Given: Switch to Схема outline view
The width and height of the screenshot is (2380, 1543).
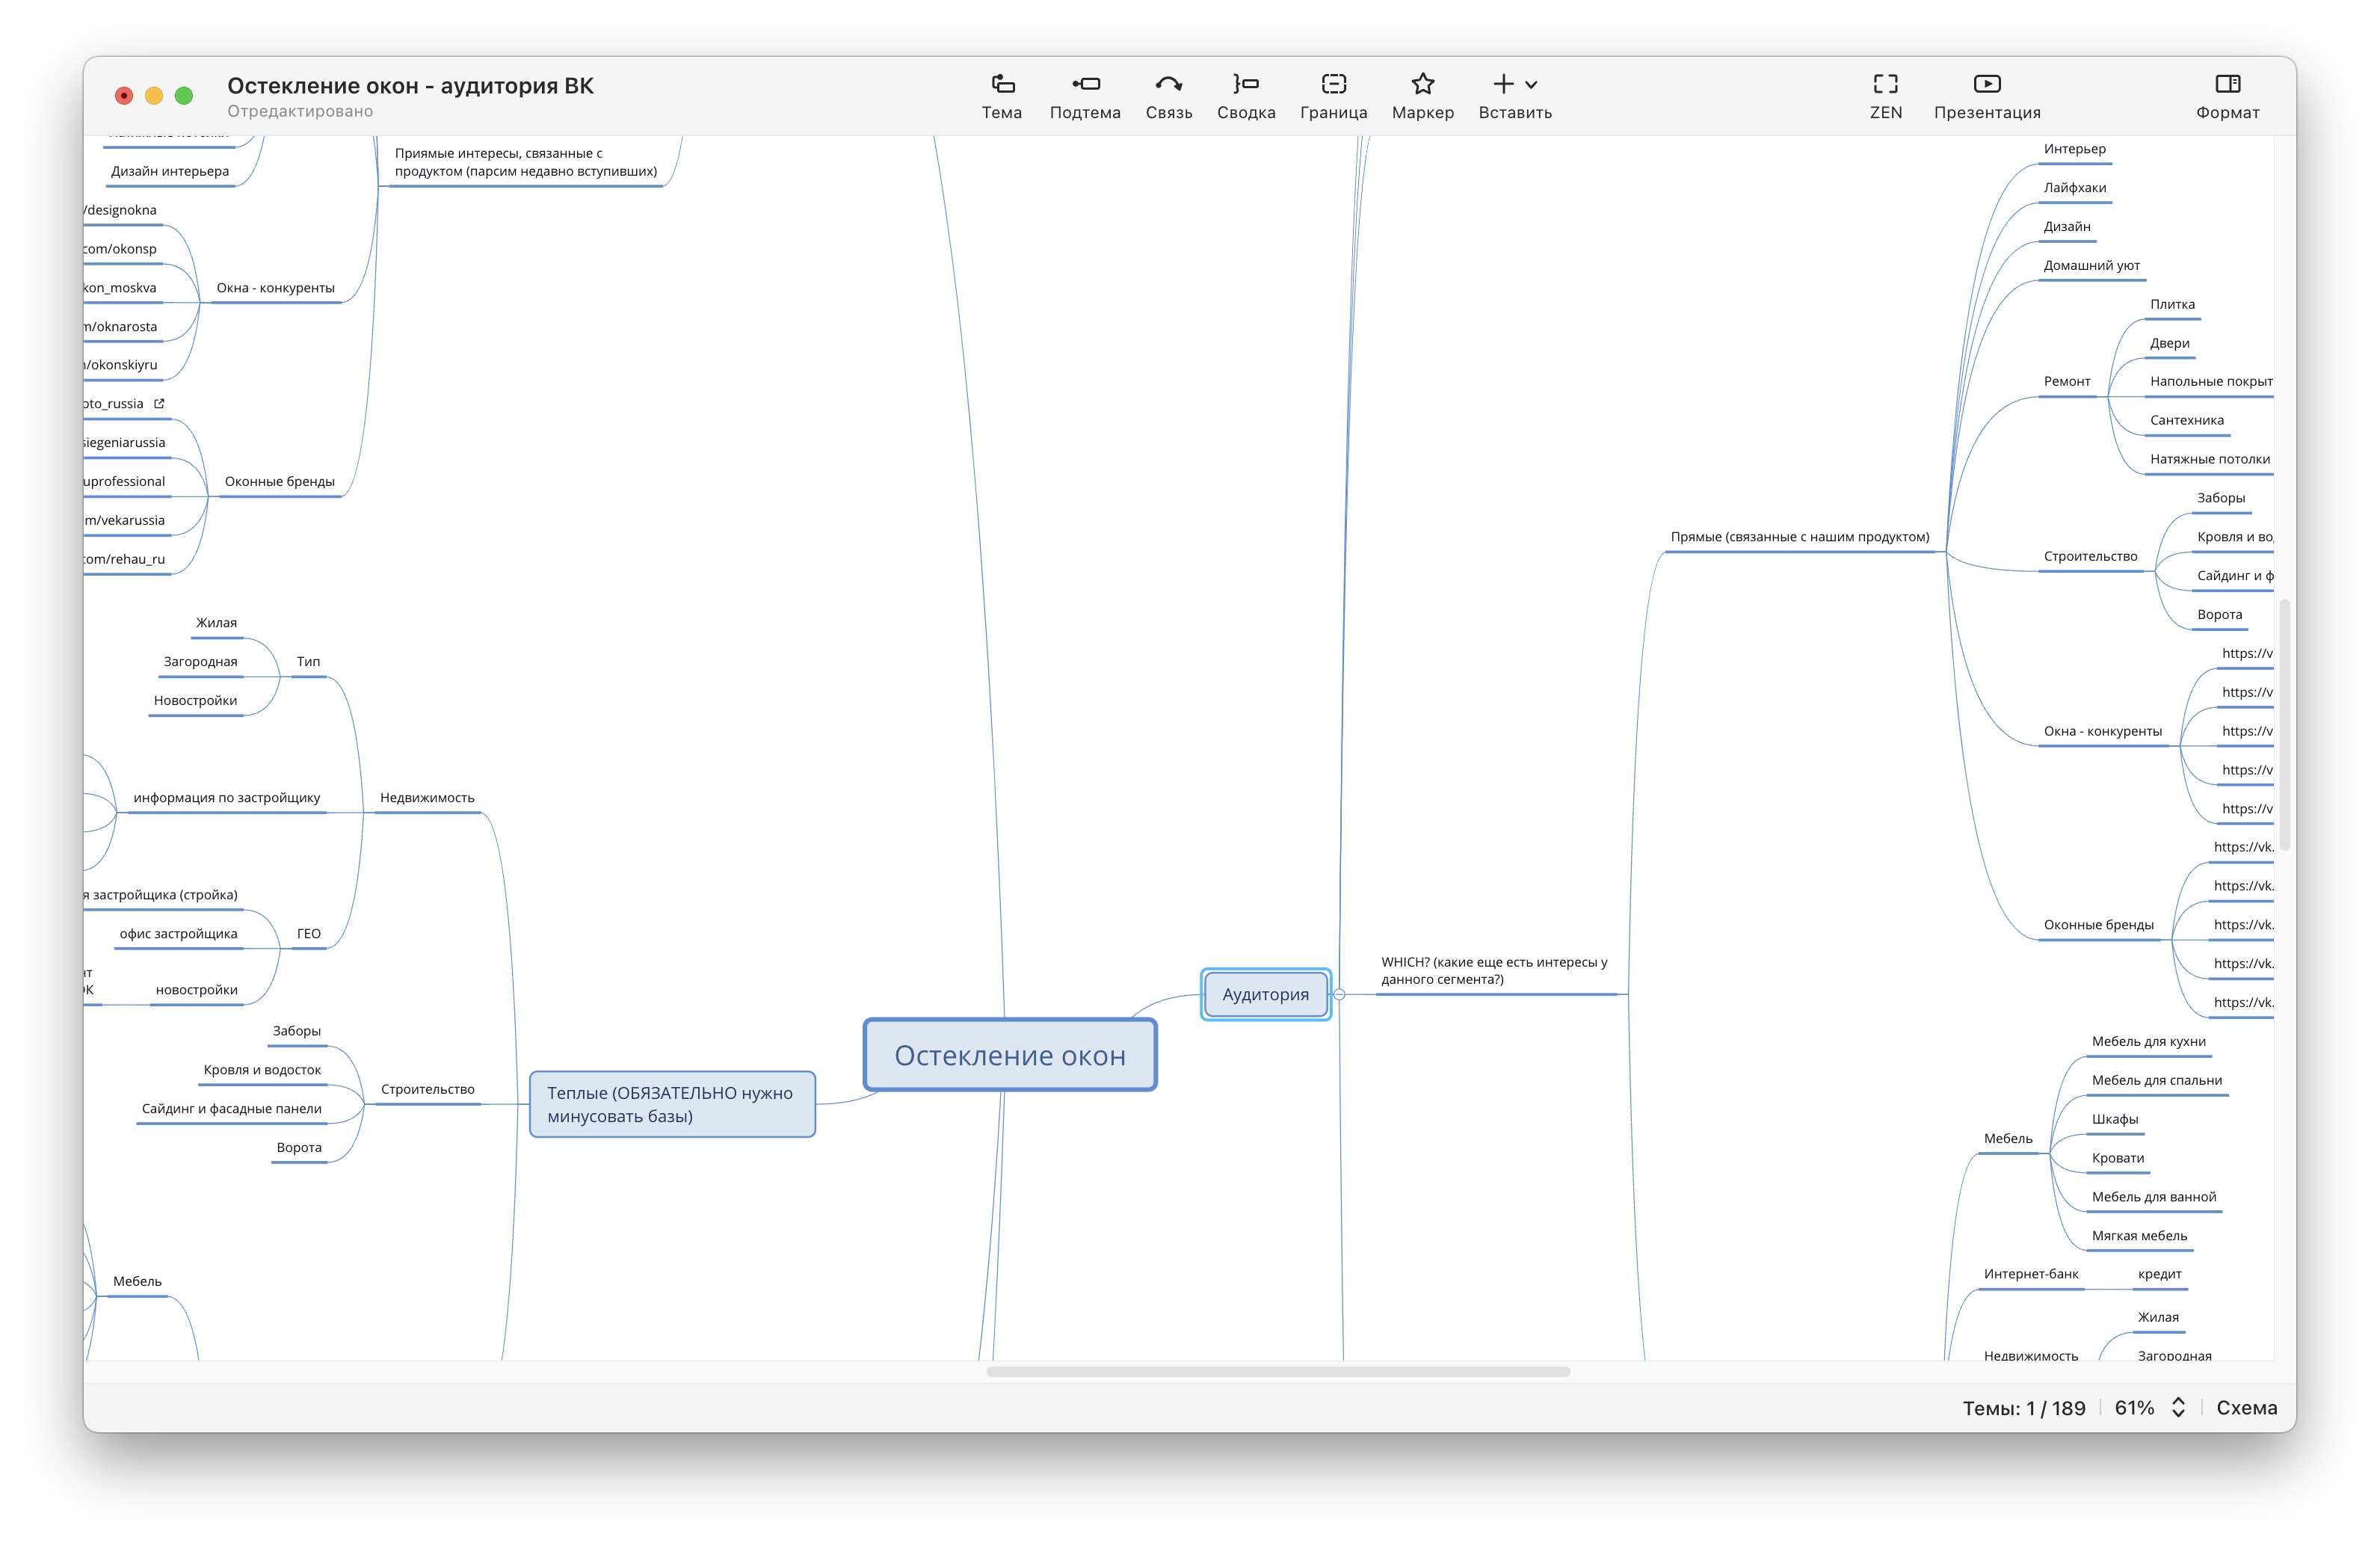Looking at the screenshot, I should (2246, 1407).
